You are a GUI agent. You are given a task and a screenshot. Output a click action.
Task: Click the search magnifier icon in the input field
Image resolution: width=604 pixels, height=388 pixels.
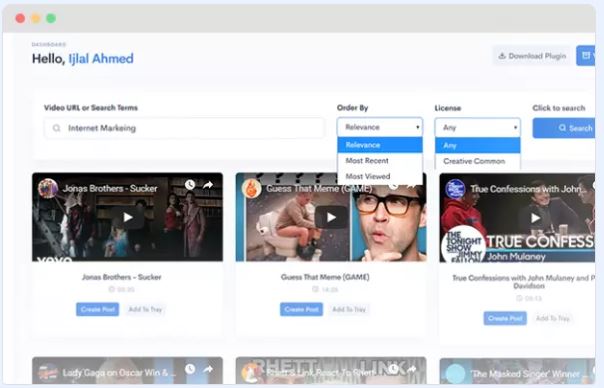(57, 128)
